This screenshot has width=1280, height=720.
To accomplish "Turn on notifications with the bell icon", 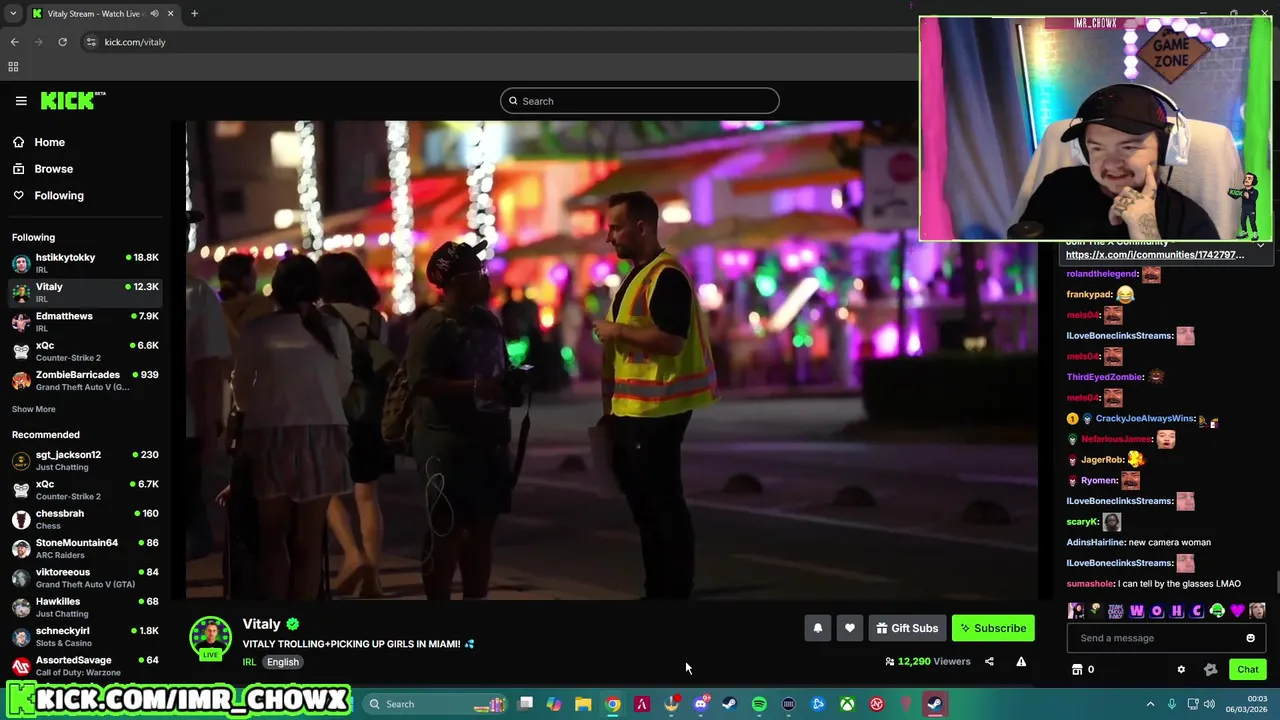I will [818, 628].
